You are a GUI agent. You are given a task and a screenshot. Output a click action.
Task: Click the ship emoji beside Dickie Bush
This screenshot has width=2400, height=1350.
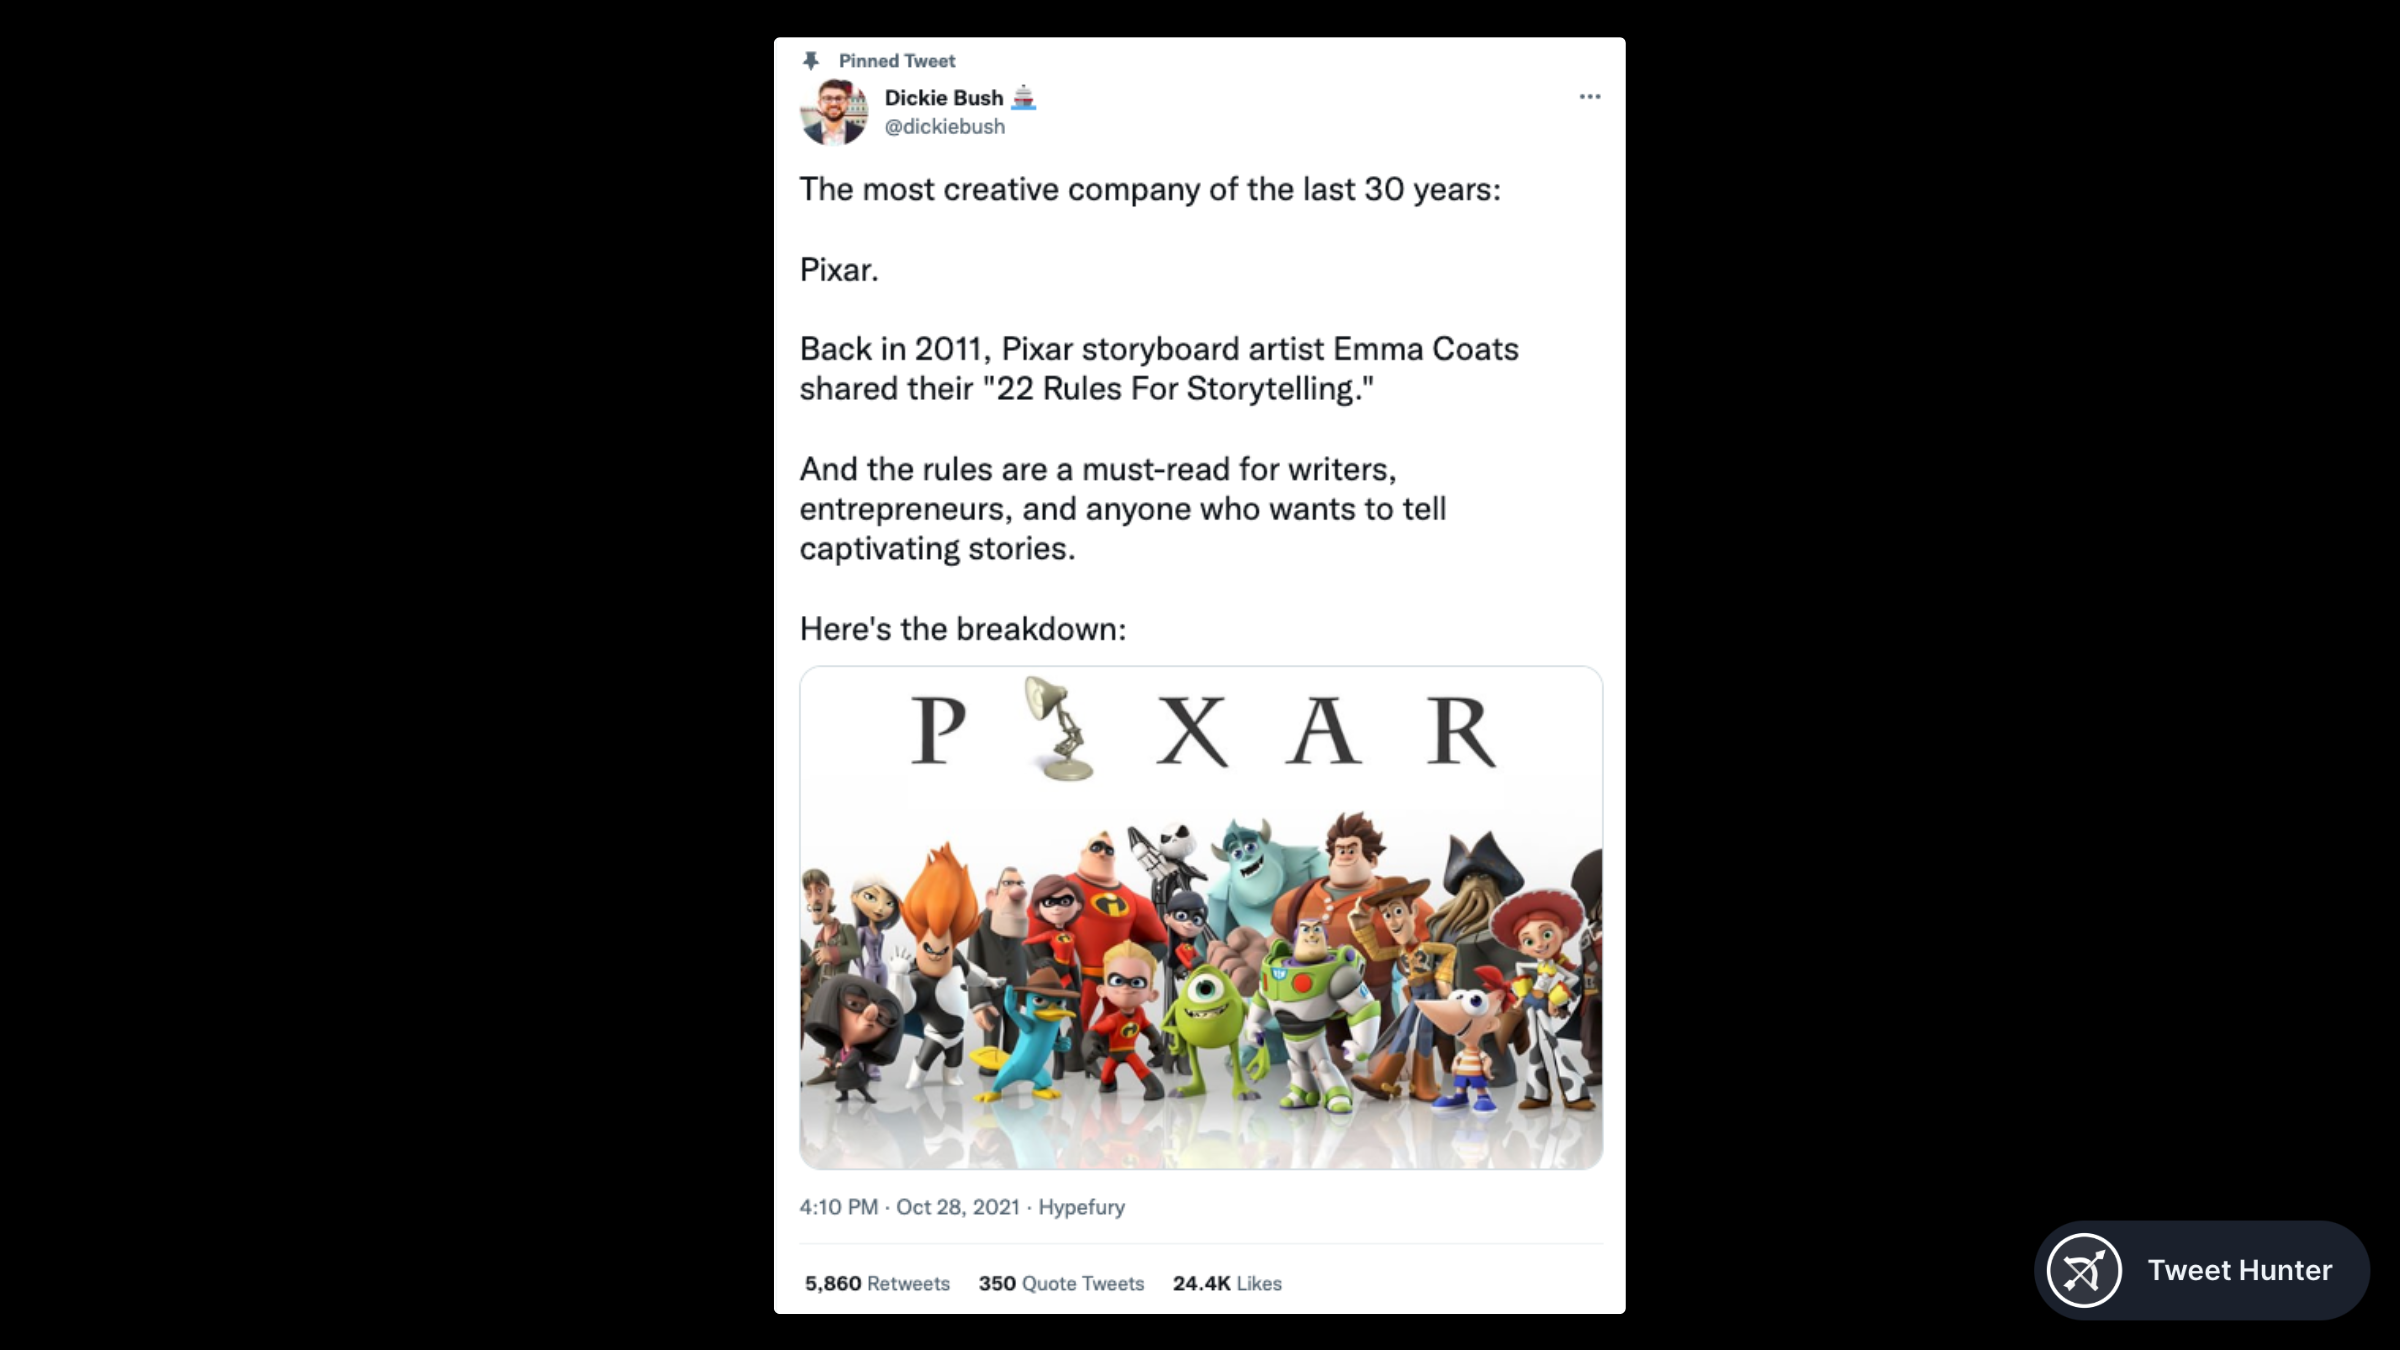tap(1023, 97)
